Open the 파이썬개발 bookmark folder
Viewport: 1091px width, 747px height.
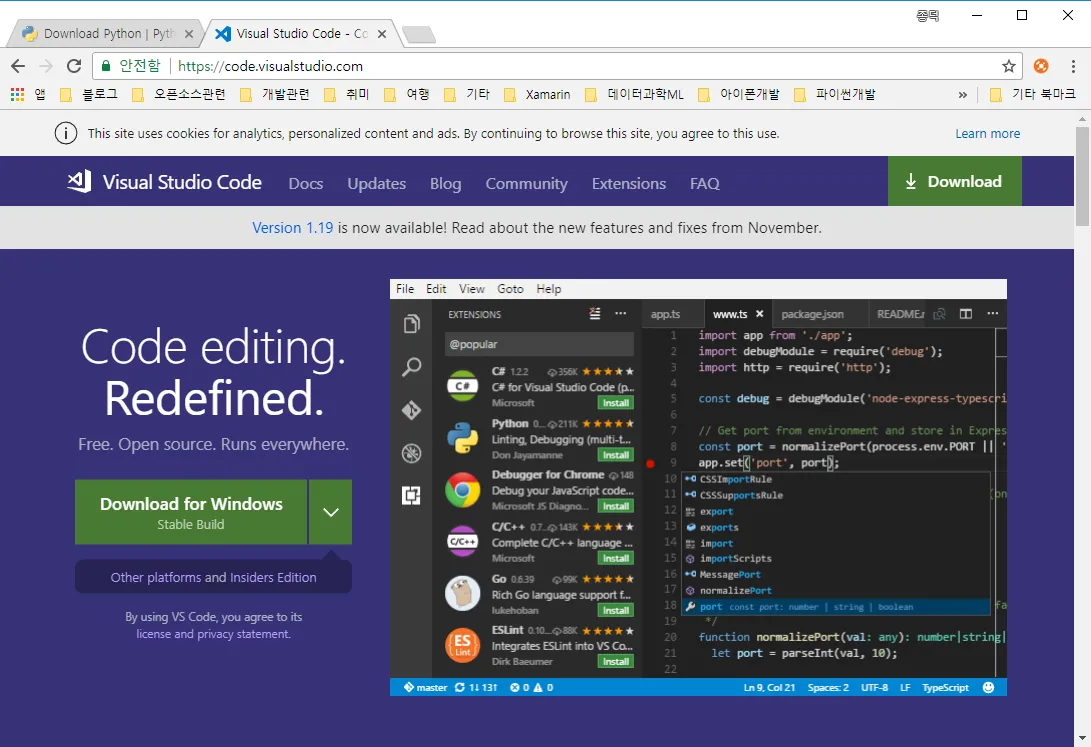835,95
